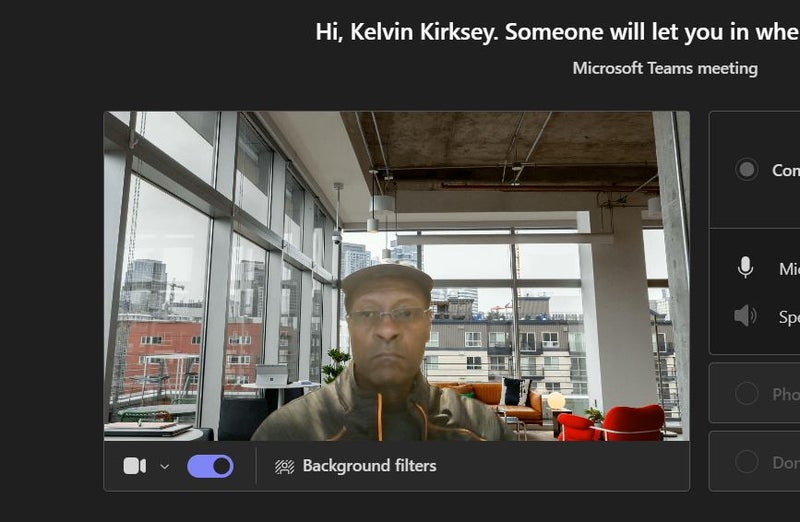Open the truncated 'Spe' speaker setting

pos(788,317)
